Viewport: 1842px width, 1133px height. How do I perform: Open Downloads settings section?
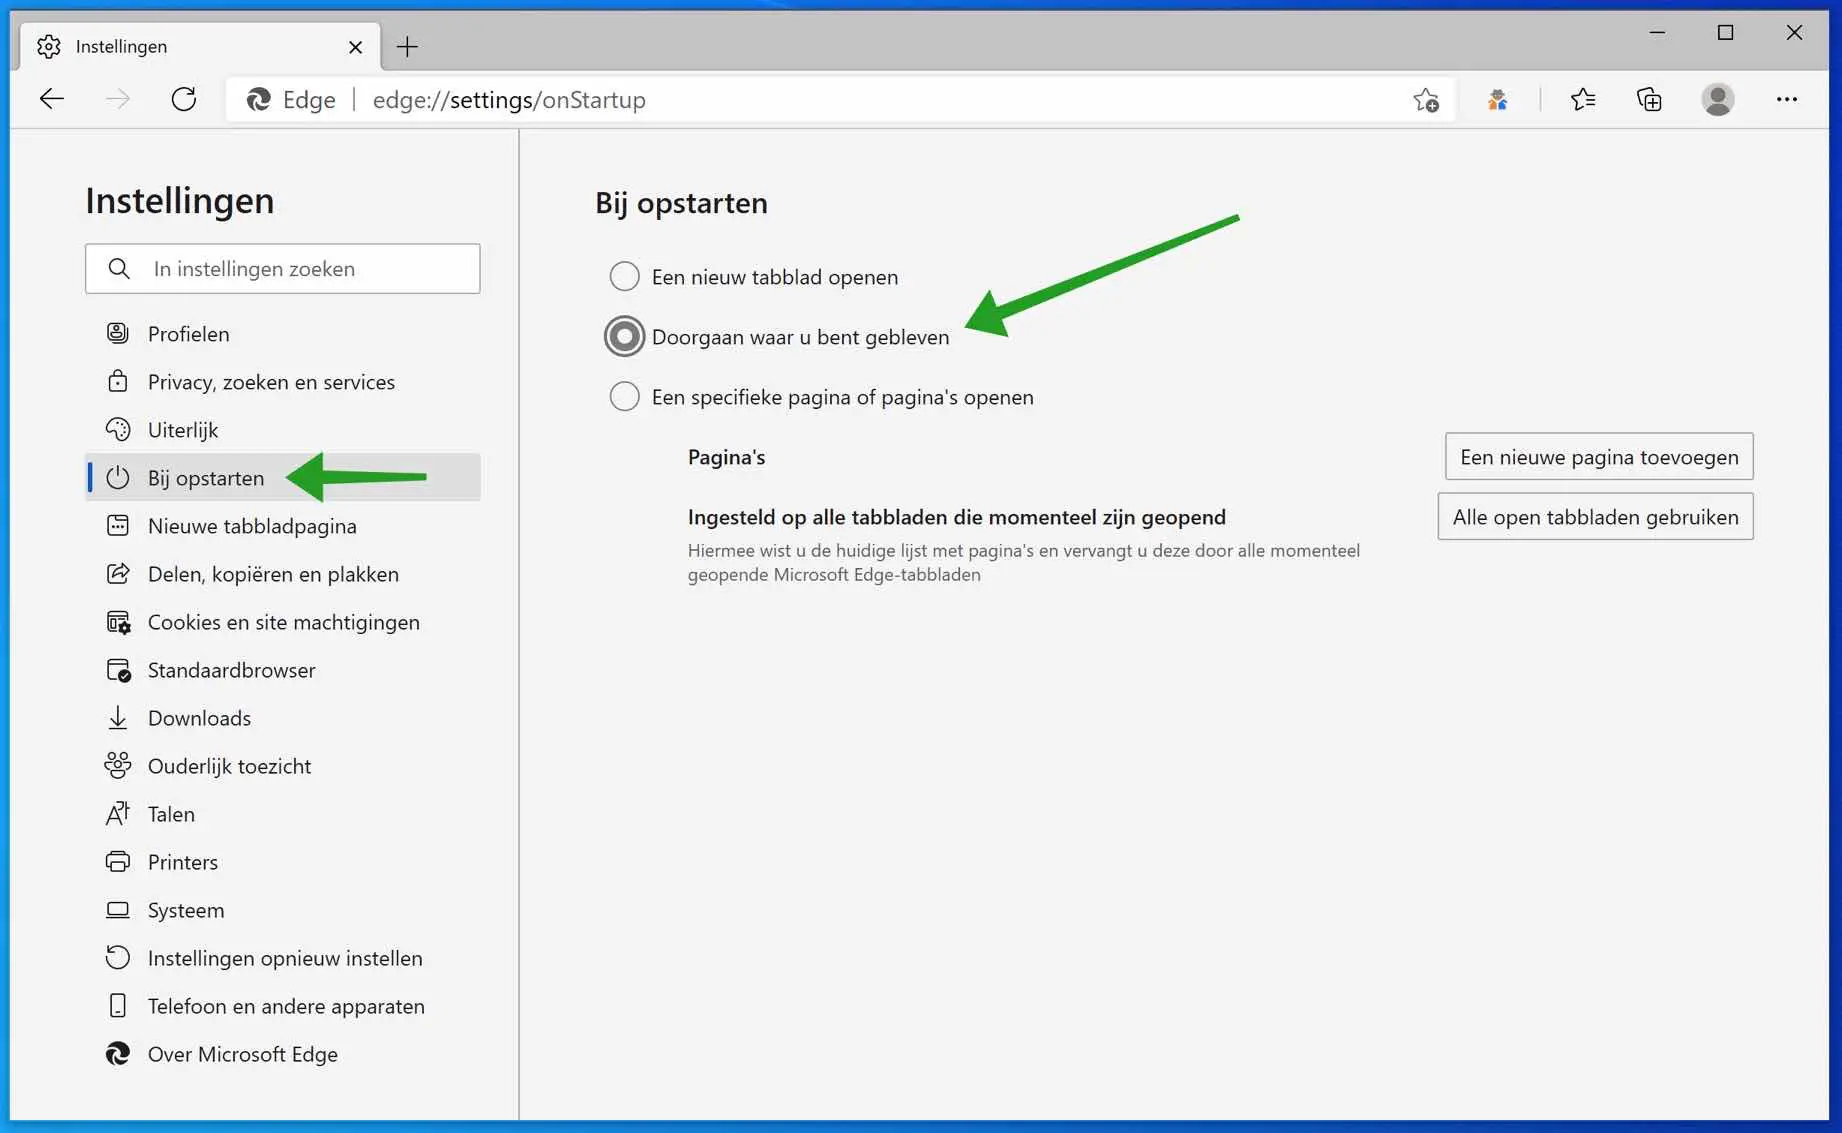click(x=283, y=717)
